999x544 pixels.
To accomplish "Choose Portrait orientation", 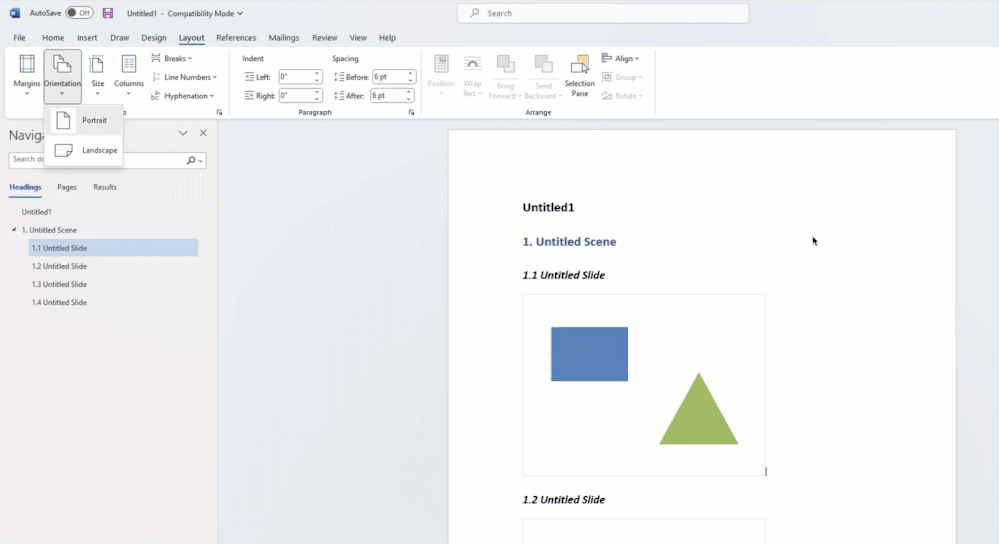I will [x=83, y=120].
